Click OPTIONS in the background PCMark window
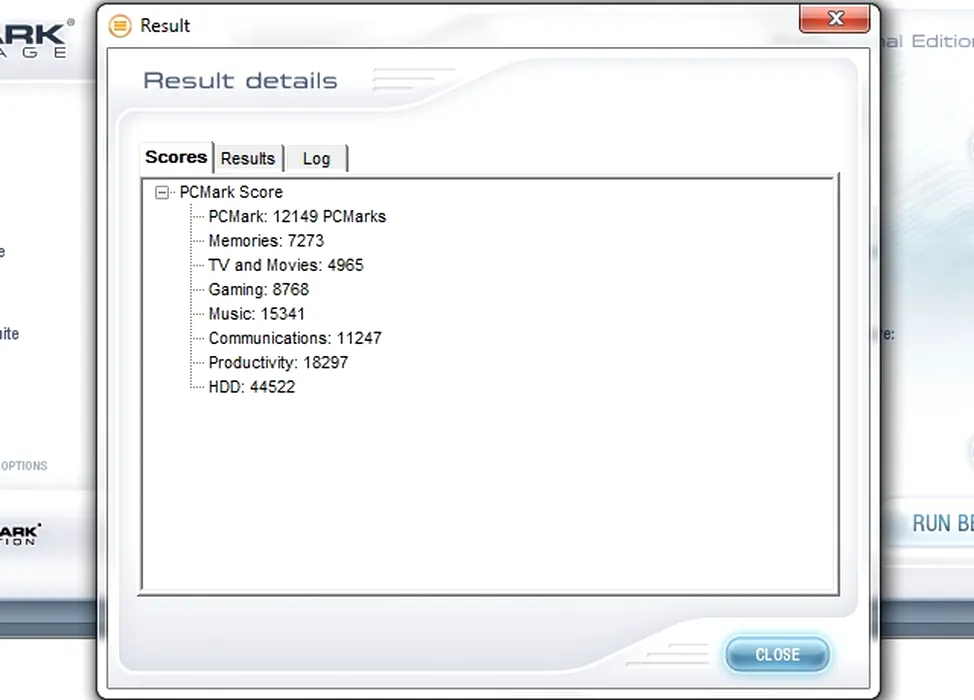This screenshot has height=700, width=974. tap(24, 466)
